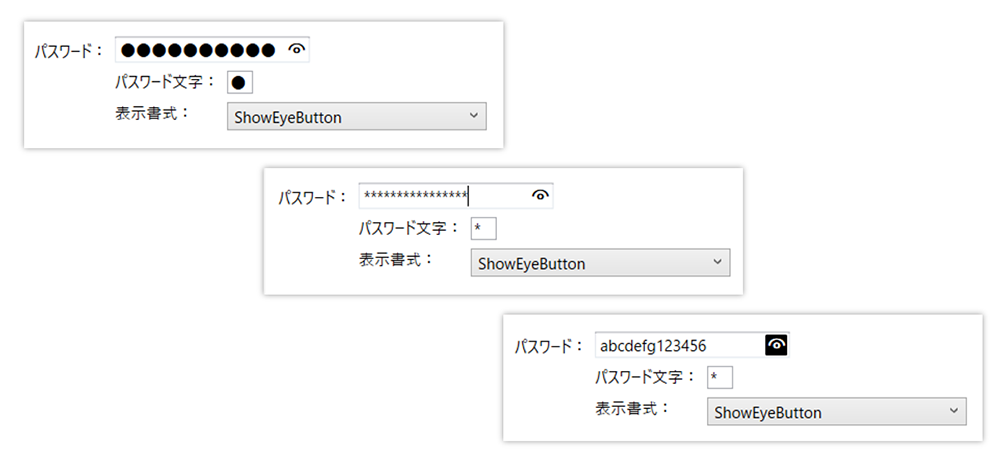Expand the asterisk panel's dropdown via its chevron arrow
Image resolution: width=1000 pixels, height=460 pixels.
717,262
